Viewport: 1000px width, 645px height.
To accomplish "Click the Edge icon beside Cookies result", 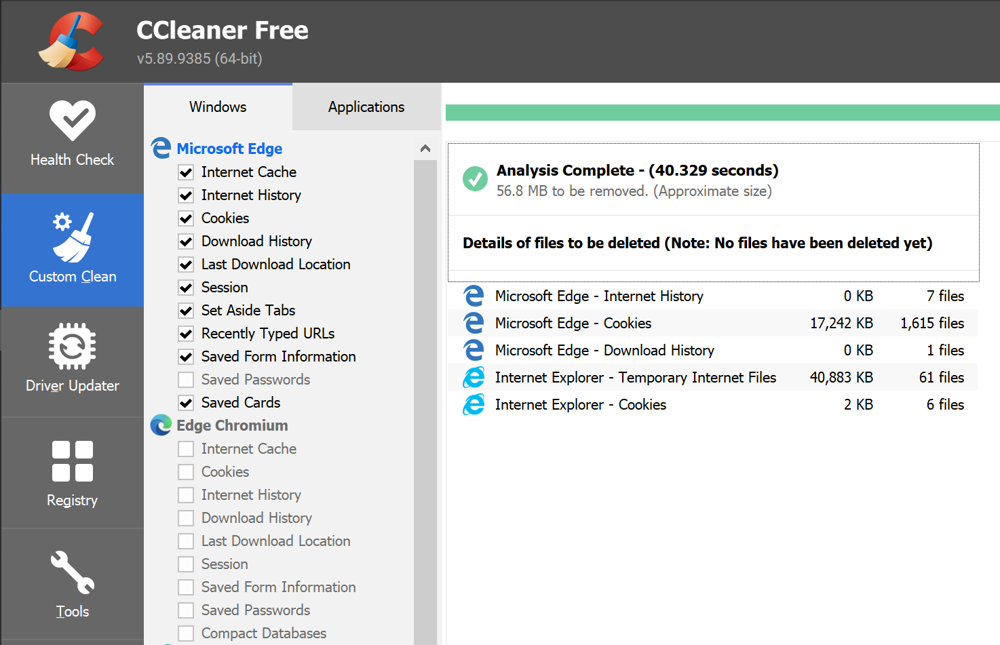I will tap(473, 323).
